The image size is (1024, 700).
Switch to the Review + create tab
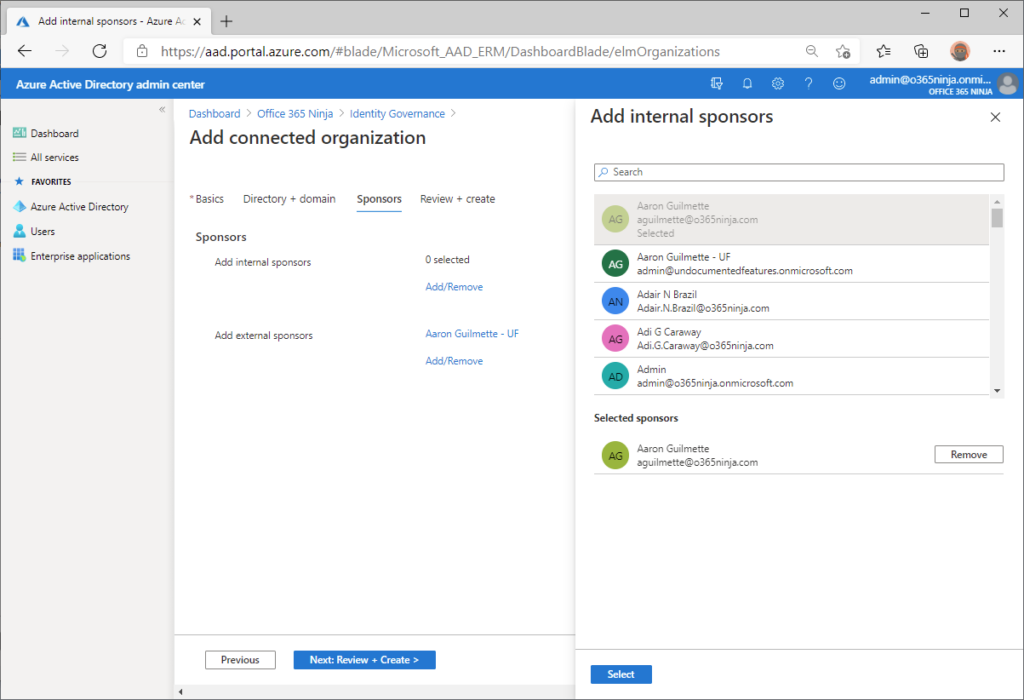(457, 198)
